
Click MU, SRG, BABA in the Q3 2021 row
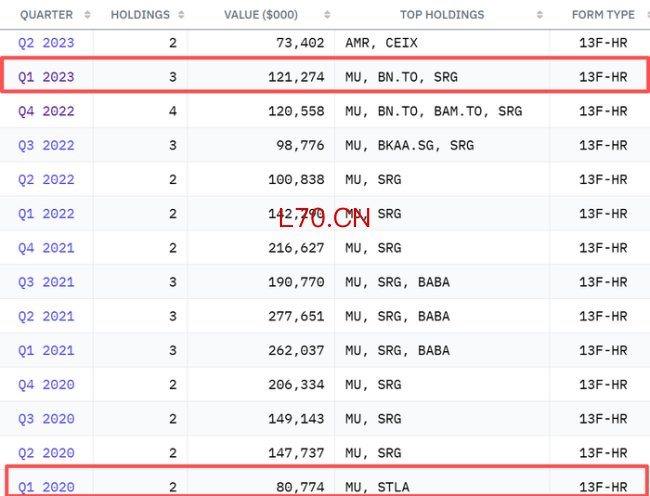click(x=397, y=282)
